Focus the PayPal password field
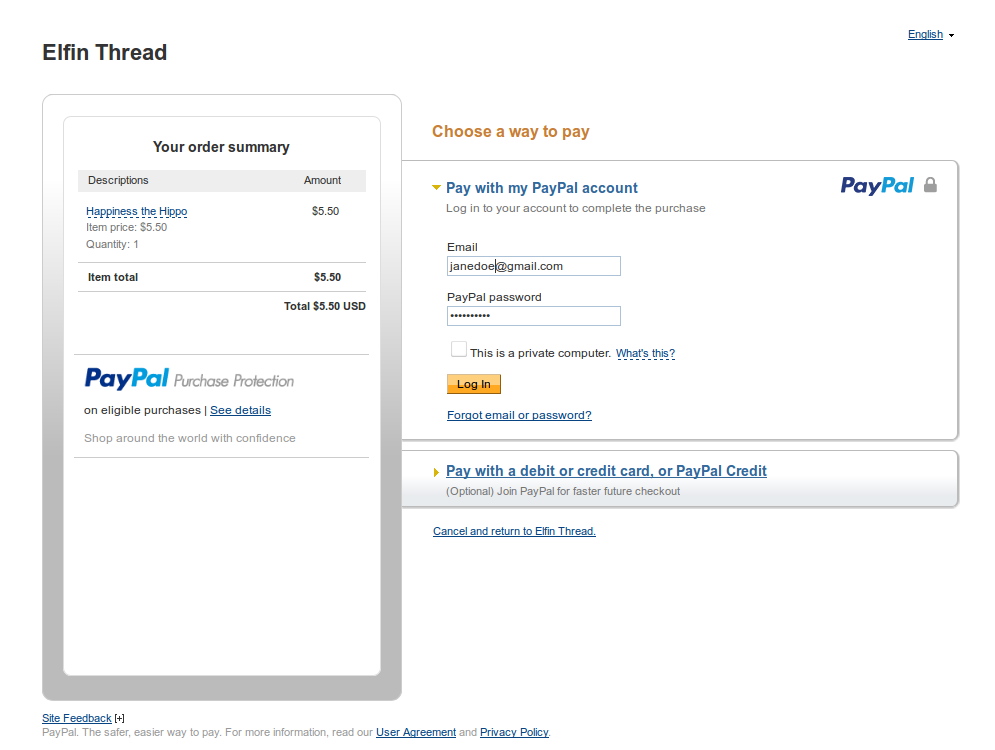The height and width of the screenshot is (750, 995). 534,316
